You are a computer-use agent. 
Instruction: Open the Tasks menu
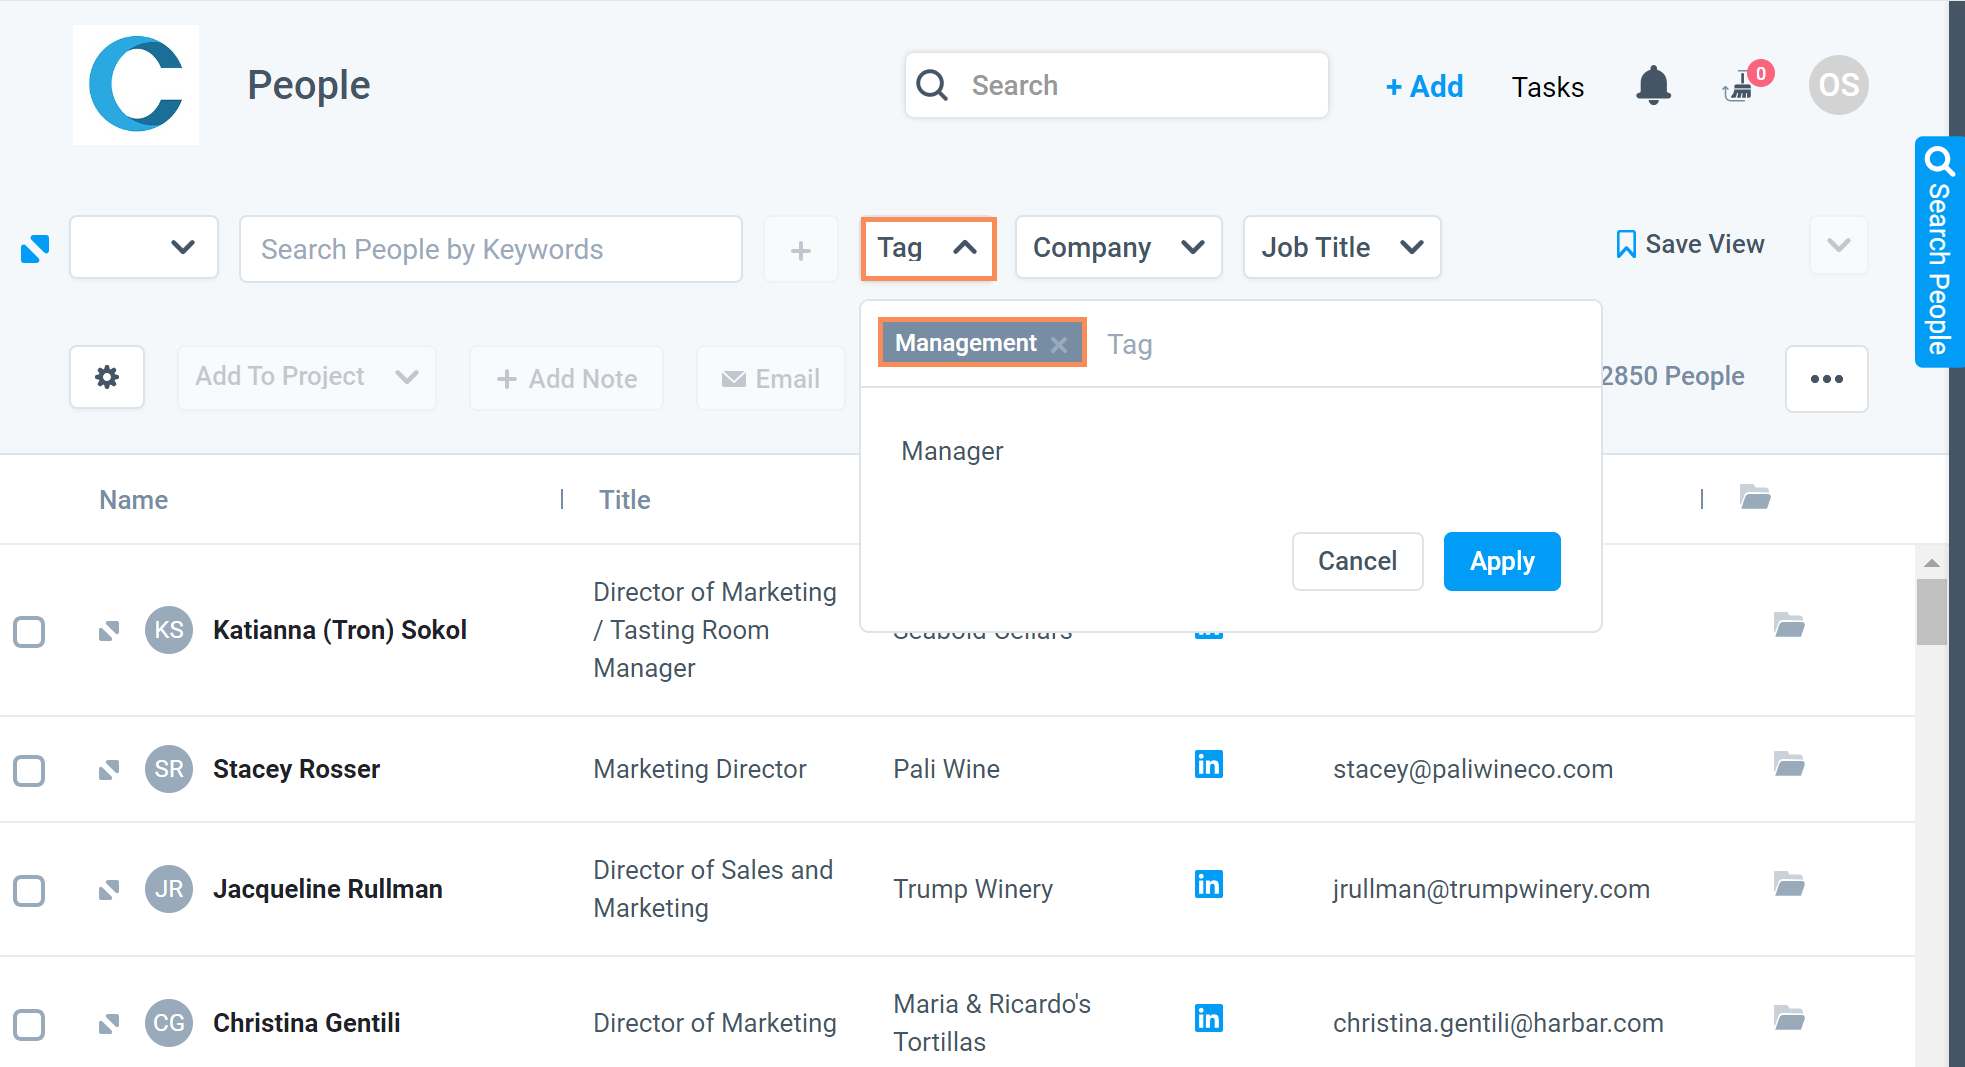(1547, 87)
